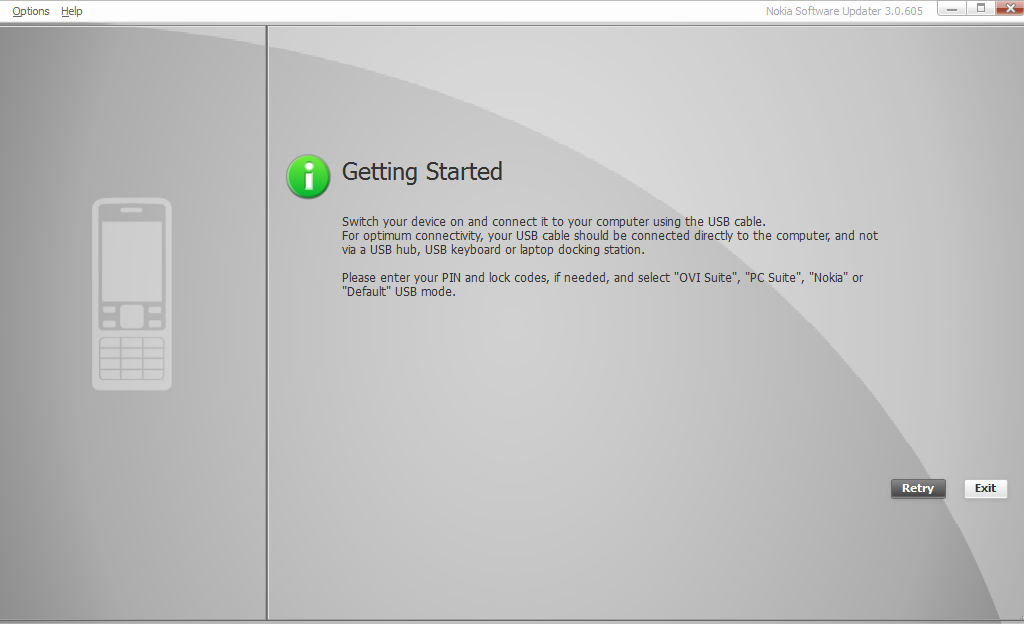
Task: Click the line starting "Switch your device on"
Action: [x=554, y=221]
